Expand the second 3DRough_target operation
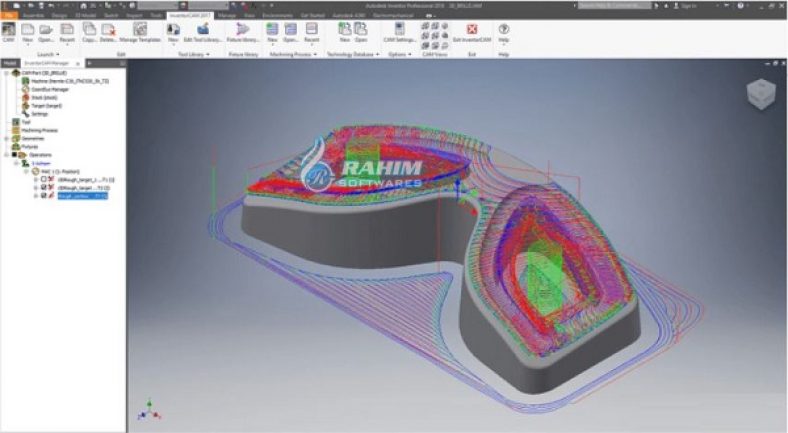788x433 pixels. (36, 187)
